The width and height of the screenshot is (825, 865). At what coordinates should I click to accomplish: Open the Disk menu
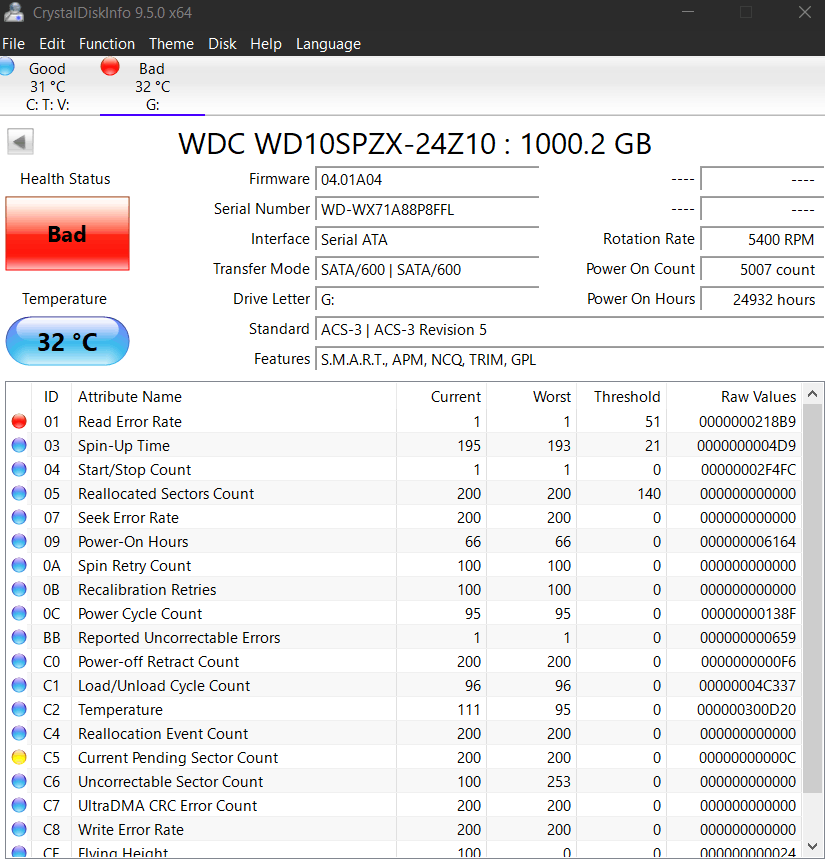222,44
